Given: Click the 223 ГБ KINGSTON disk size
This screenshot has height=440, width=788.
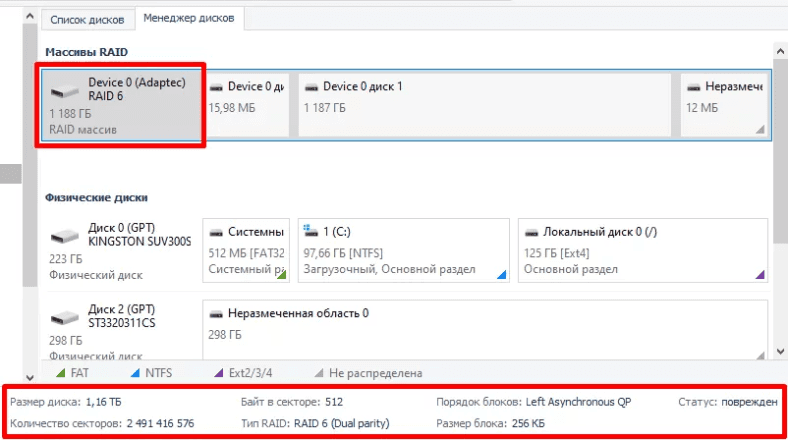Looking at the screenshot, I should click(66, 259).
